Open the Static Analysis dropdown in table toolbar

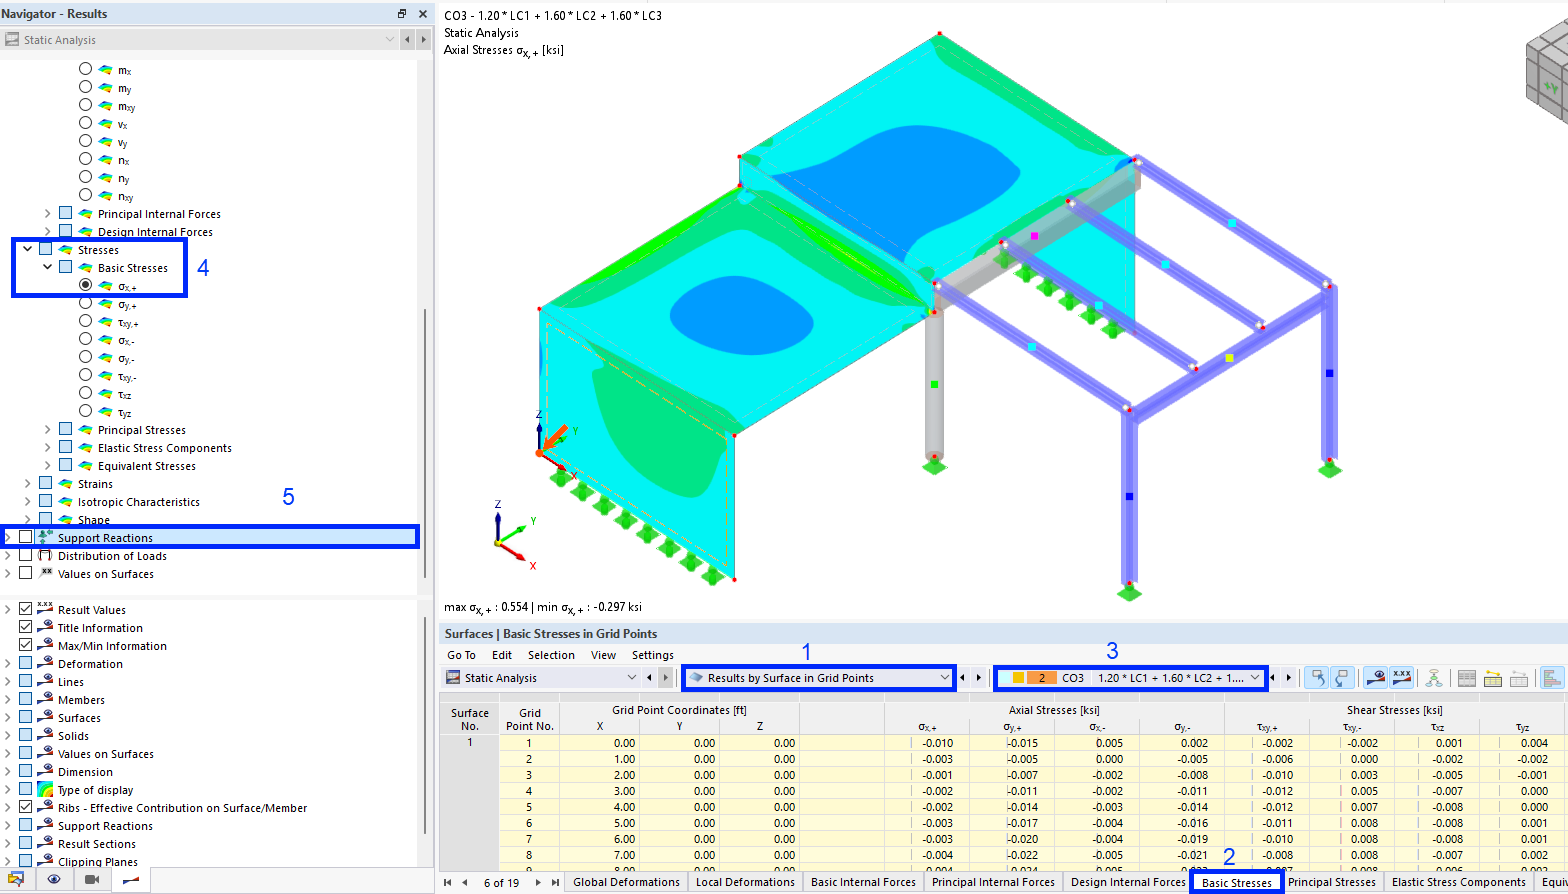click(540, 678)
